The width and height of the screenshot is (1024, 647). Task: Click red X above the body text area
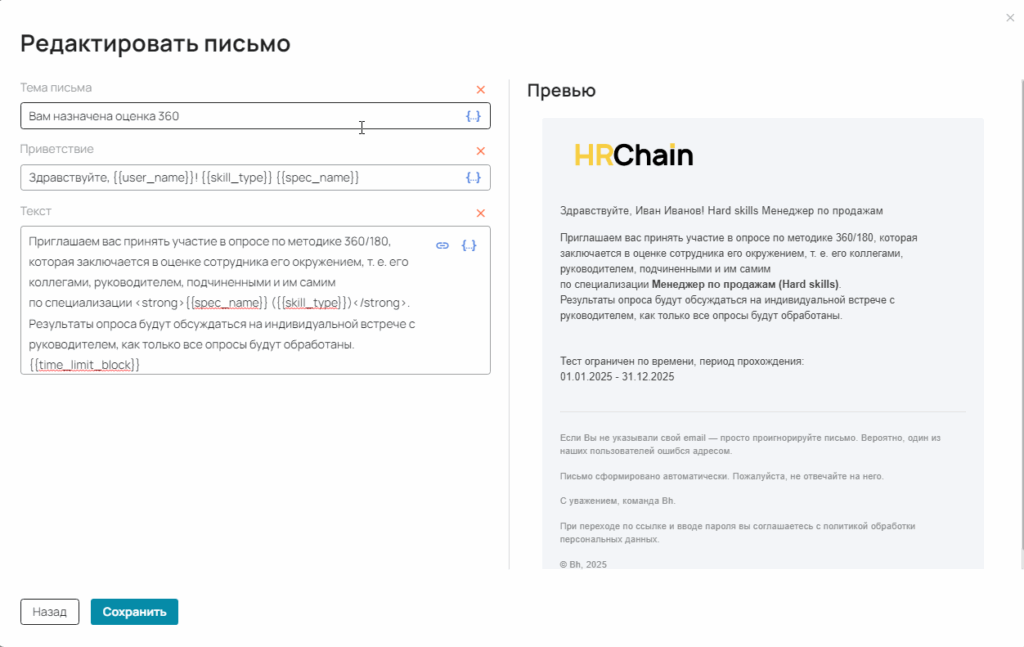[x=480, y=213]
